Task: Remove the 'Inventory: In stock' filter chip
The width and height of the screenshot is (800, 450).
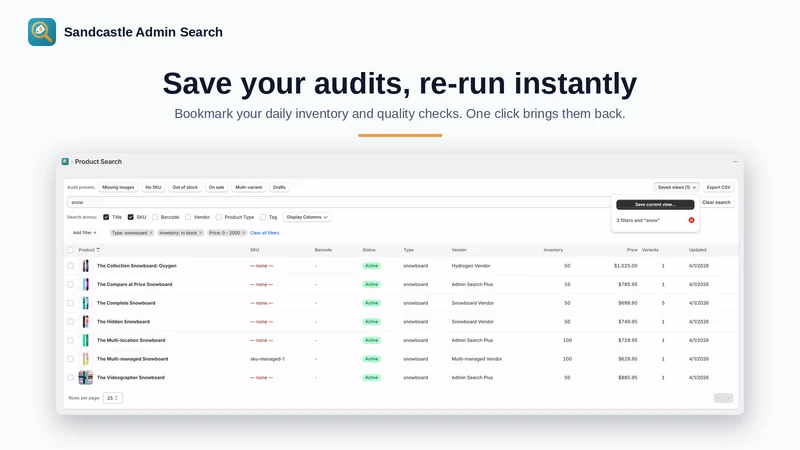Action: pos(201,233)
